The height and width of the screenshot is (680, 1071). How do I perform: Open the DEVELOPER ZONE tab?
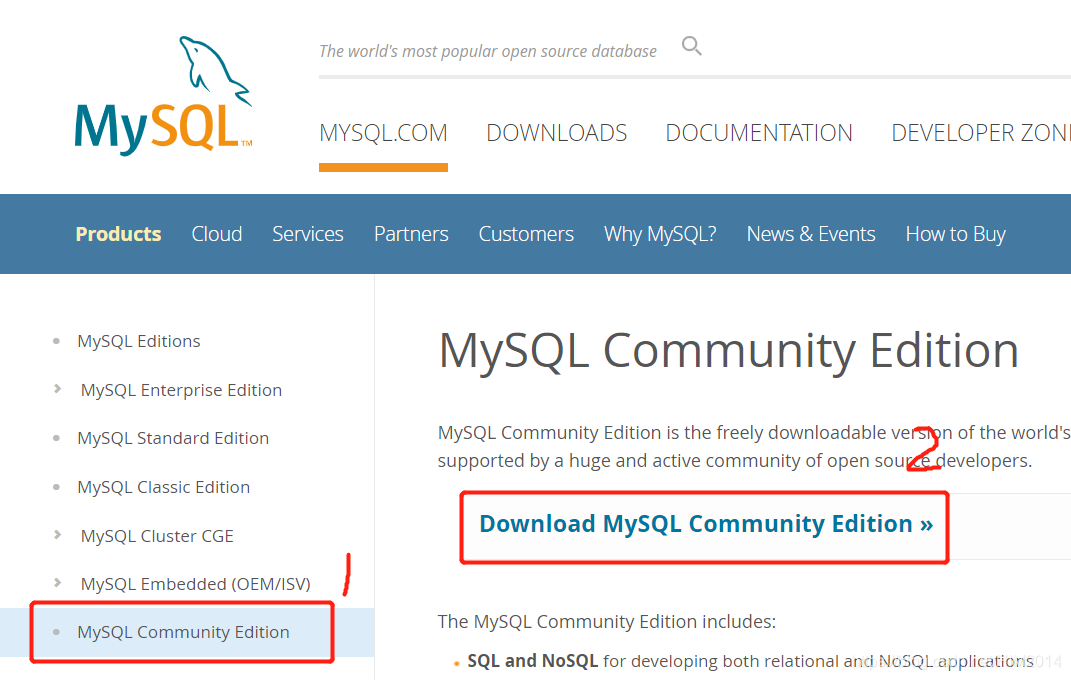click(x=981, y=132)
